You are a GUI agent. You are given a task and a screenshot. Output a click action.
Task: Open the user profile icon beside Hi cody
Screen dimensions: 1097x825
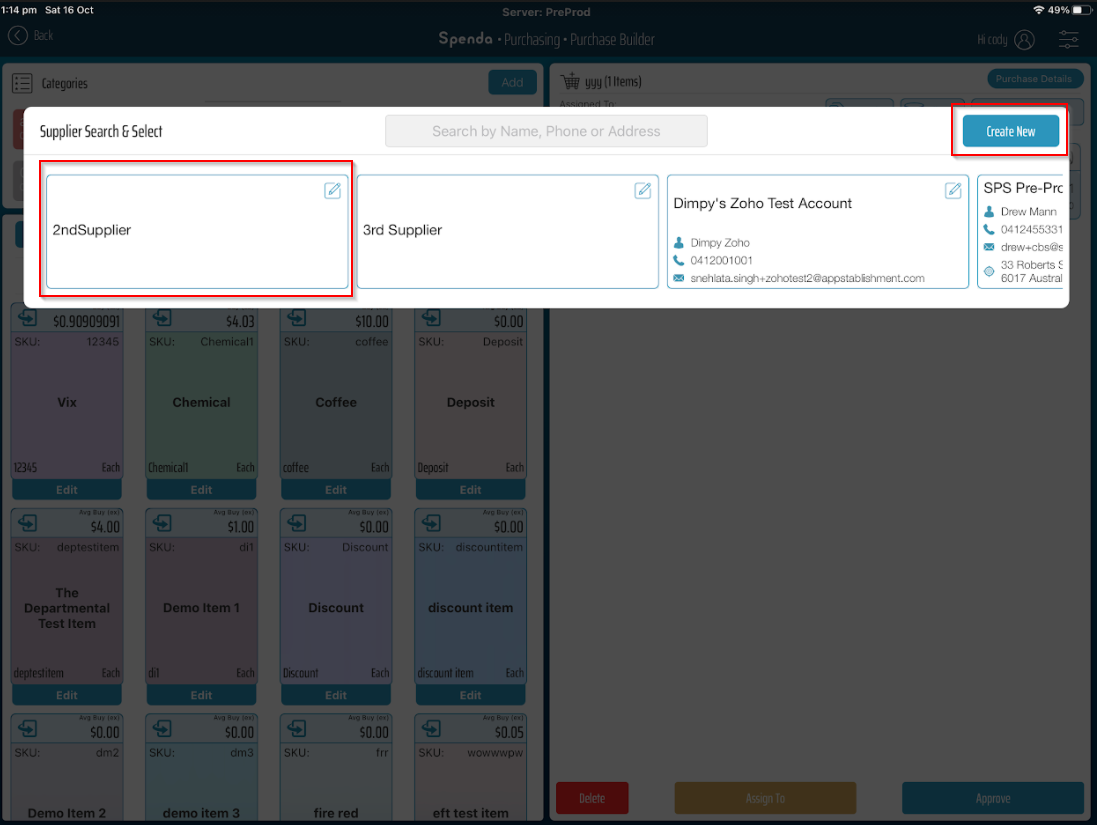point(1024,40)
